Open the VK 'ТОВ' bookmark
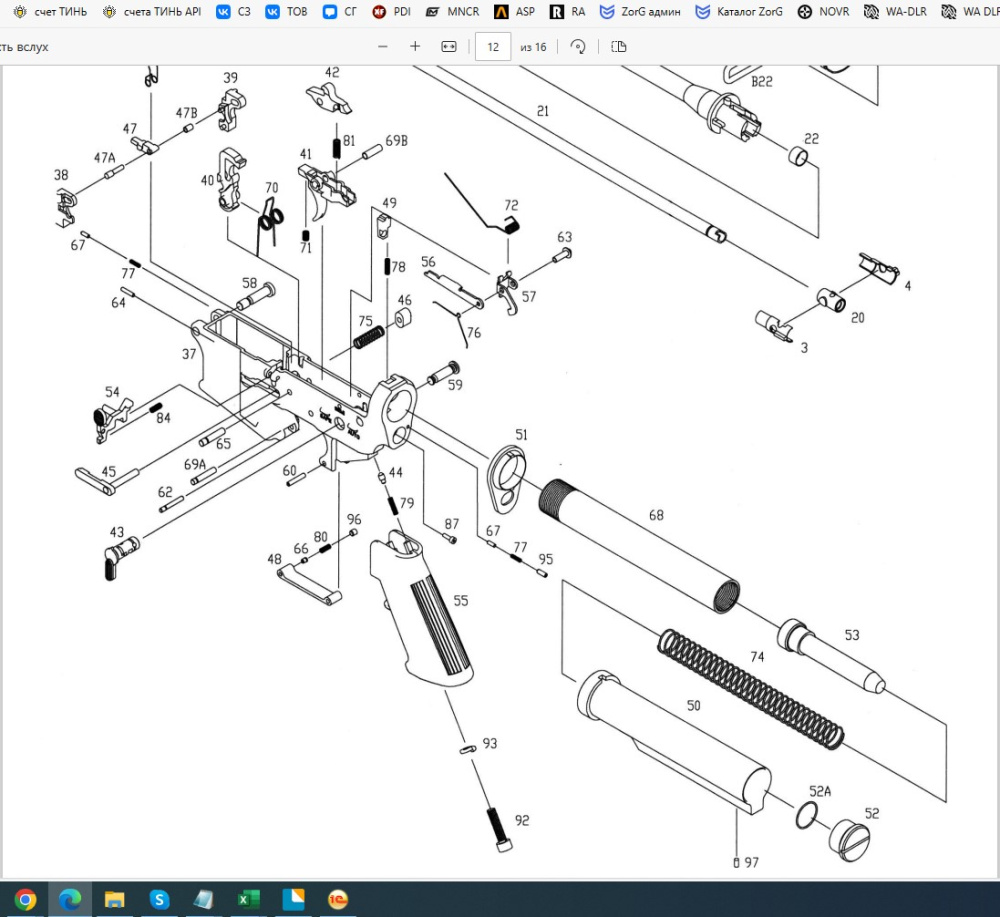Image resolution: width=1000 pixels, height=917 pixels. point(286,11)
